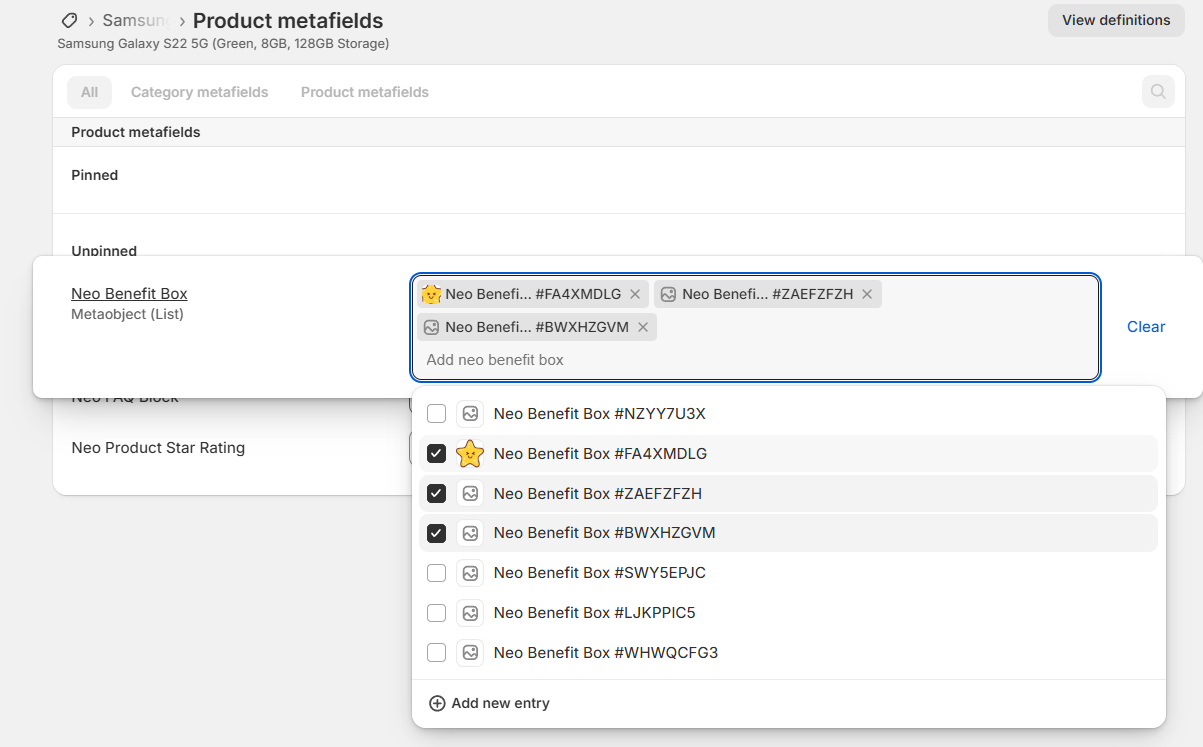Open the Neo Benefit Box definition link
Image resolution: width=1203 pixels, height=747 pixels.
pos(129,294)
